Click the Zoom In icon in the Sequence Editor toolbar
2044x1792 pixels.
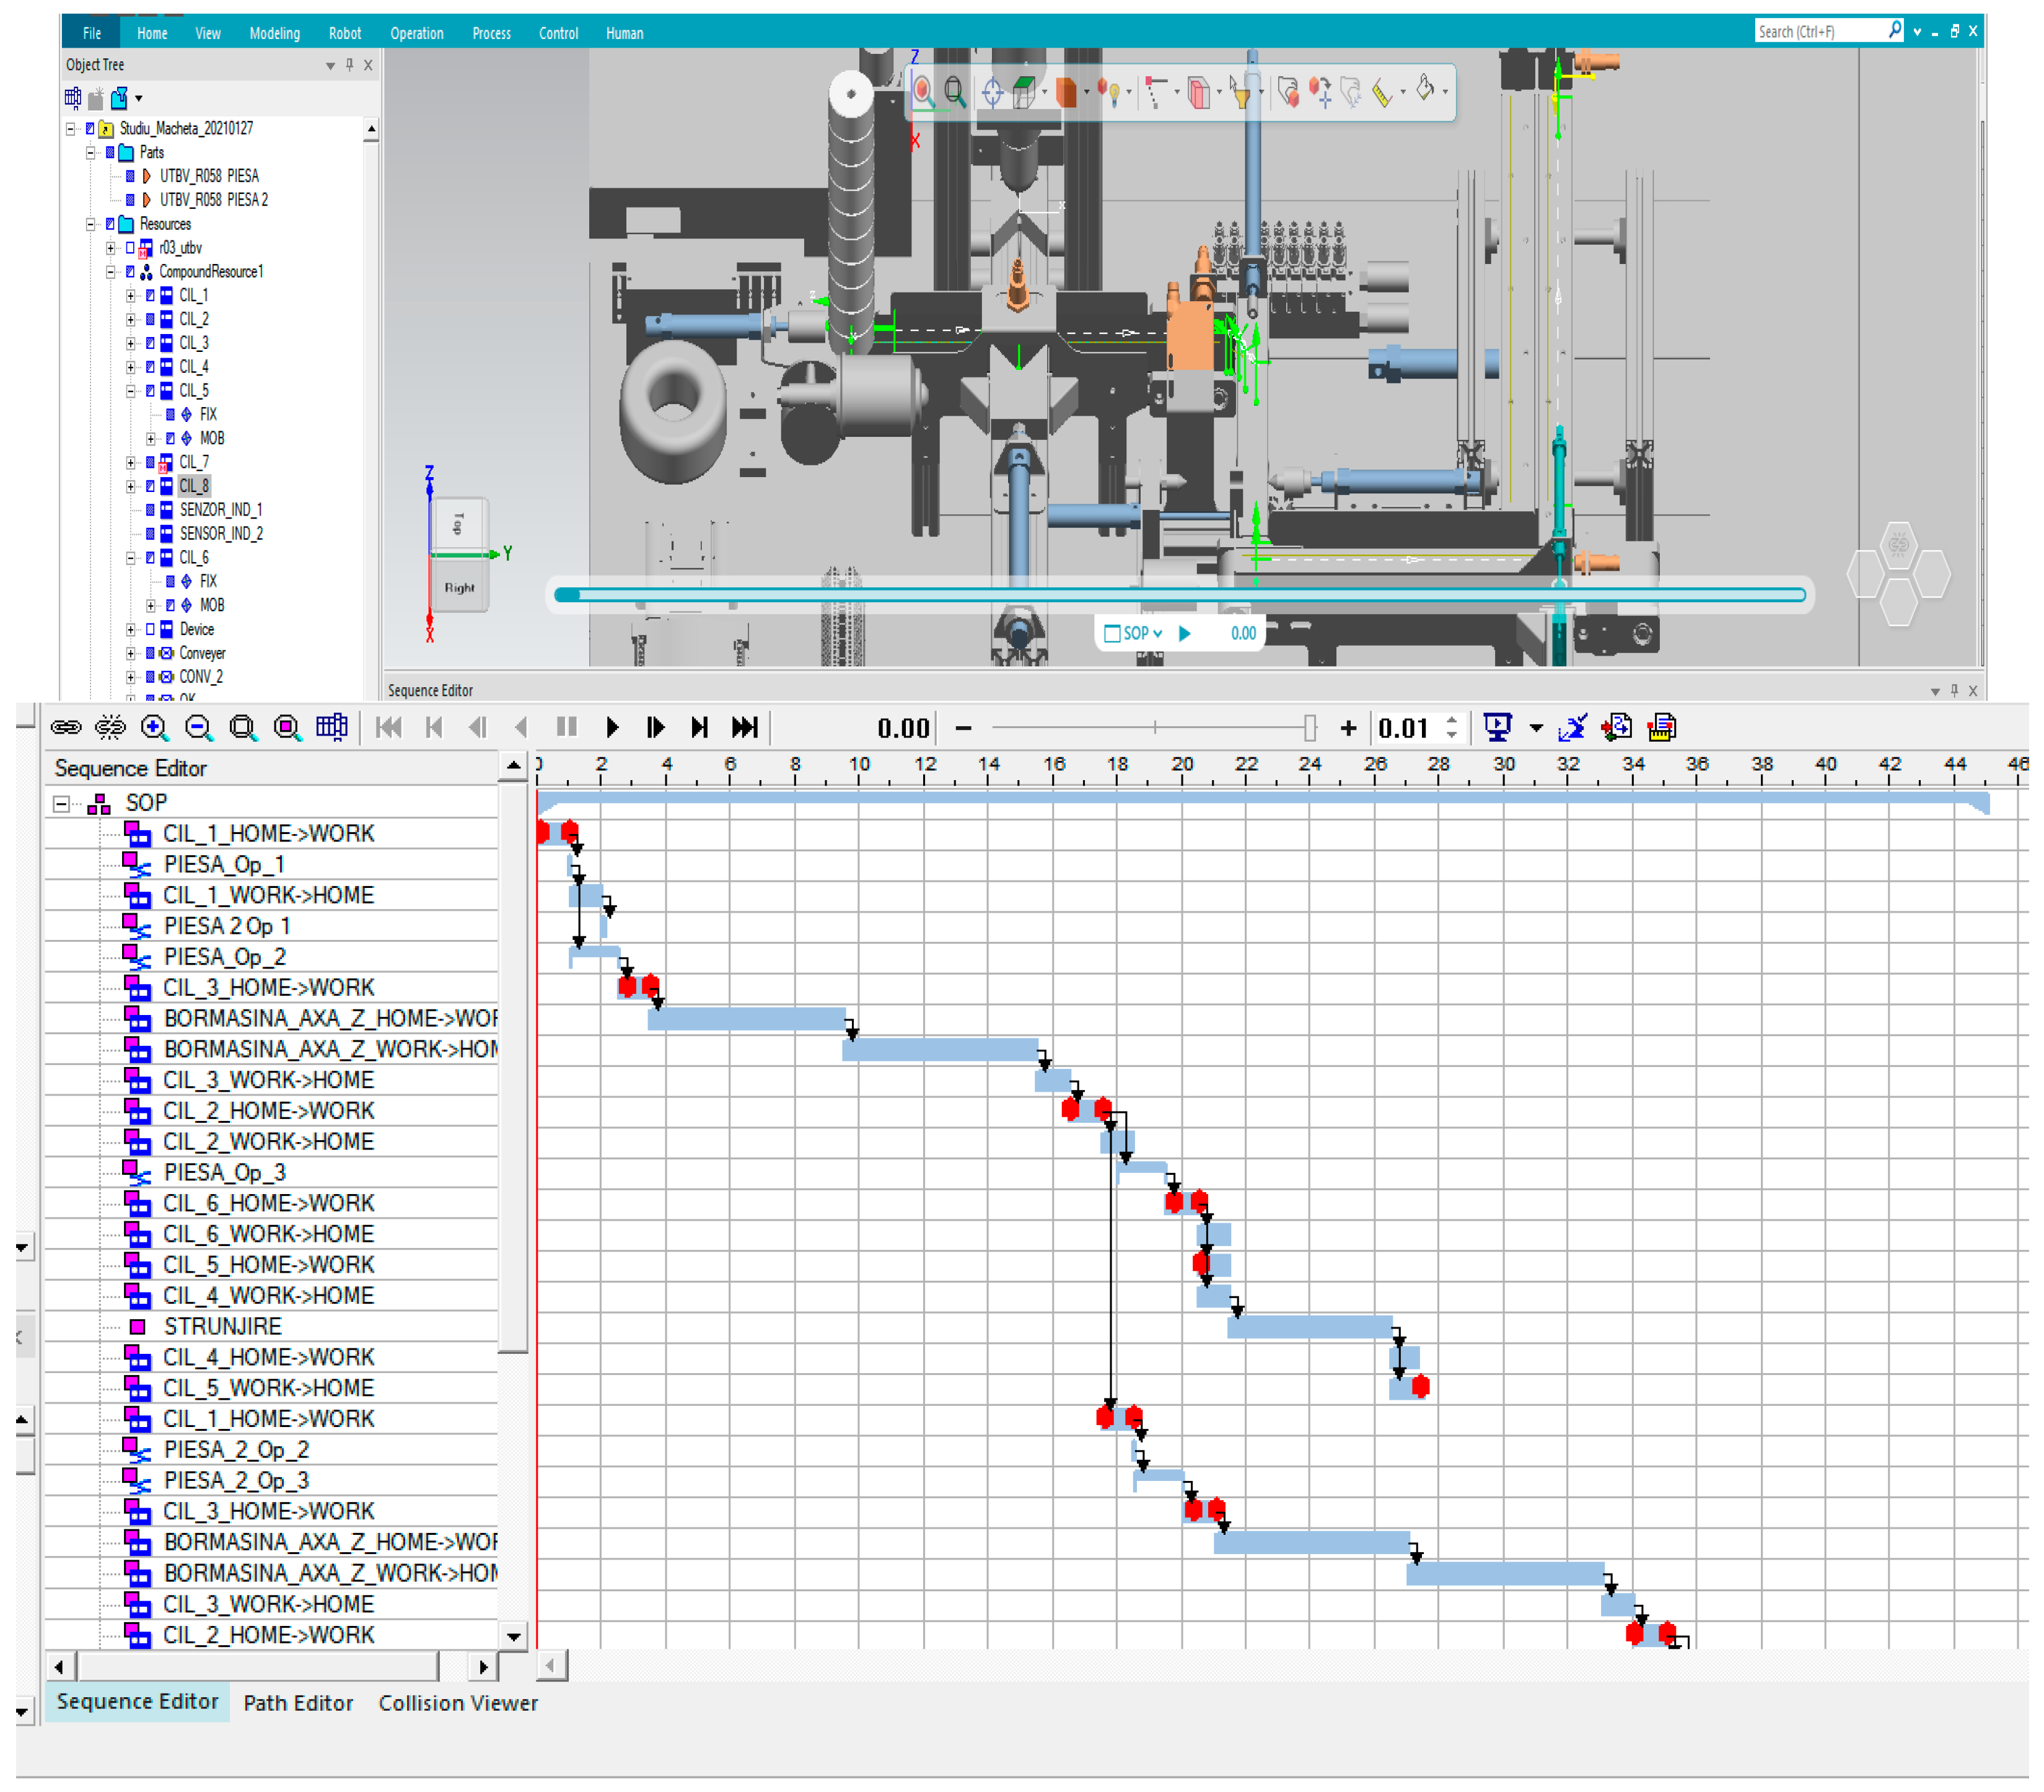(154, 728)
